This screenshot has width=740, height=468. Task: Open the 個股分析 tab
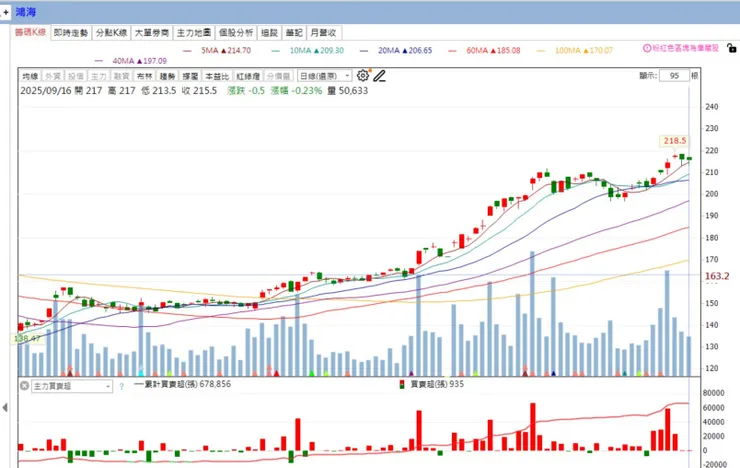point(236,33)
